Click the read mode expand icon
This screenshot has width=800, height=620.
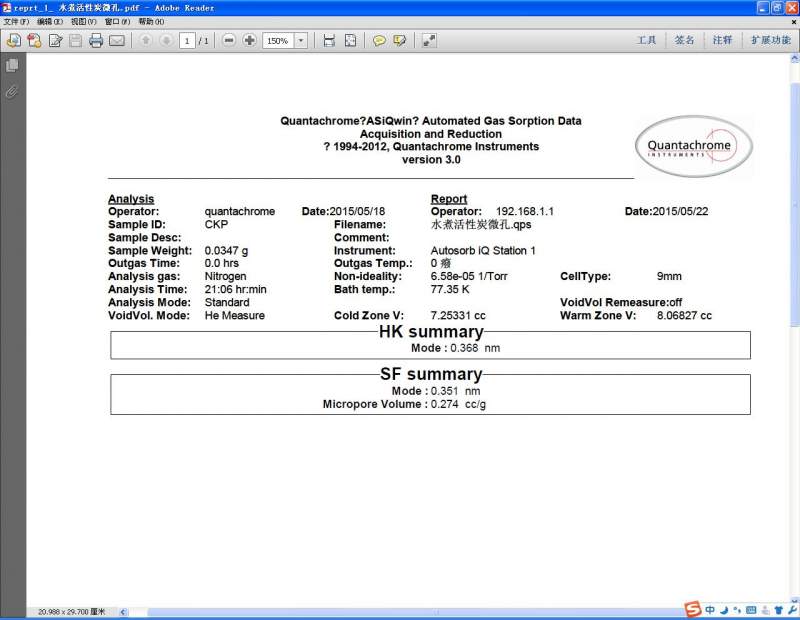coord(429,40)
